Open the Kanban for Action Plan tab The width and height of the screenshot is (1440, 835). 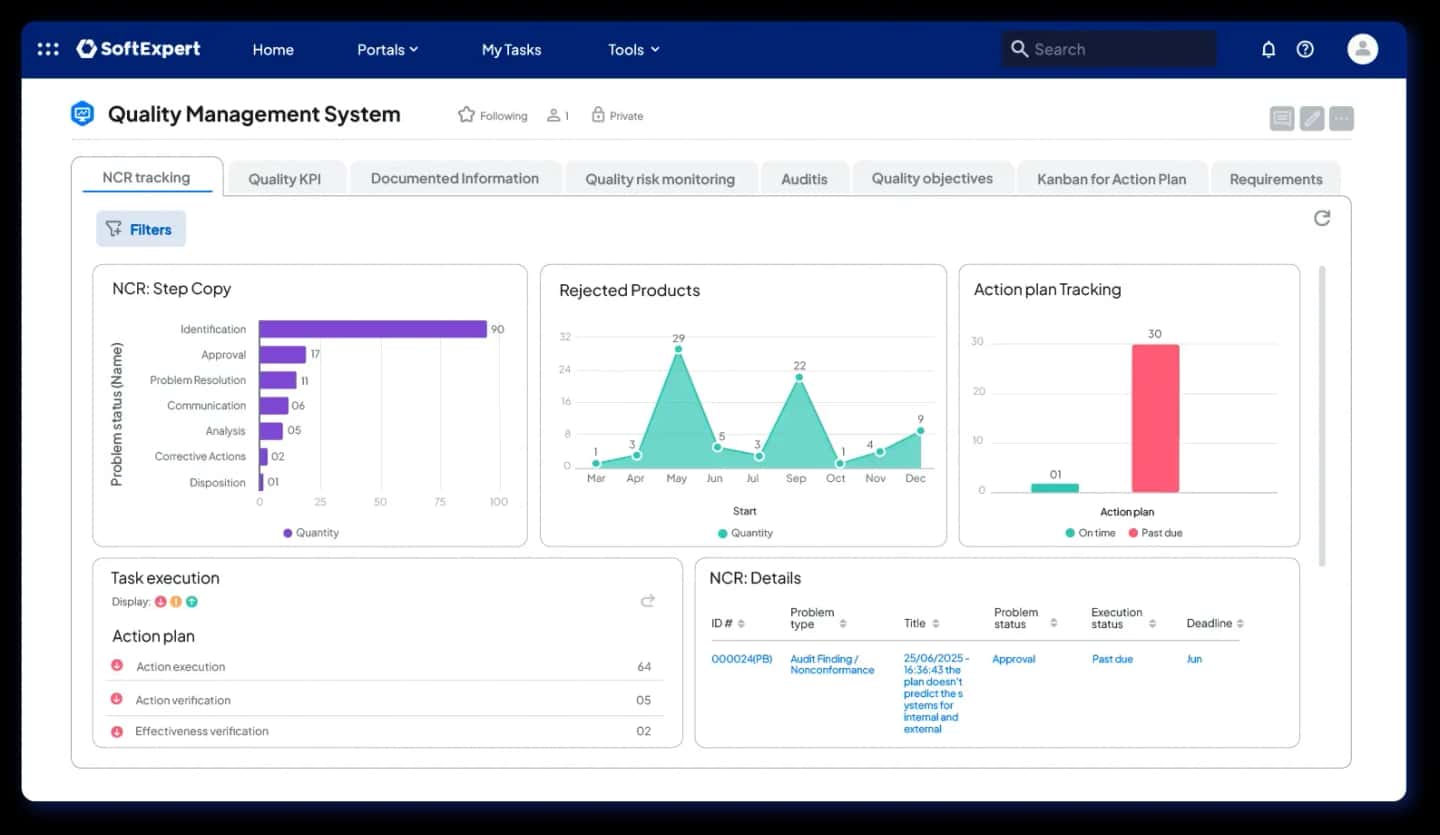1111,179
